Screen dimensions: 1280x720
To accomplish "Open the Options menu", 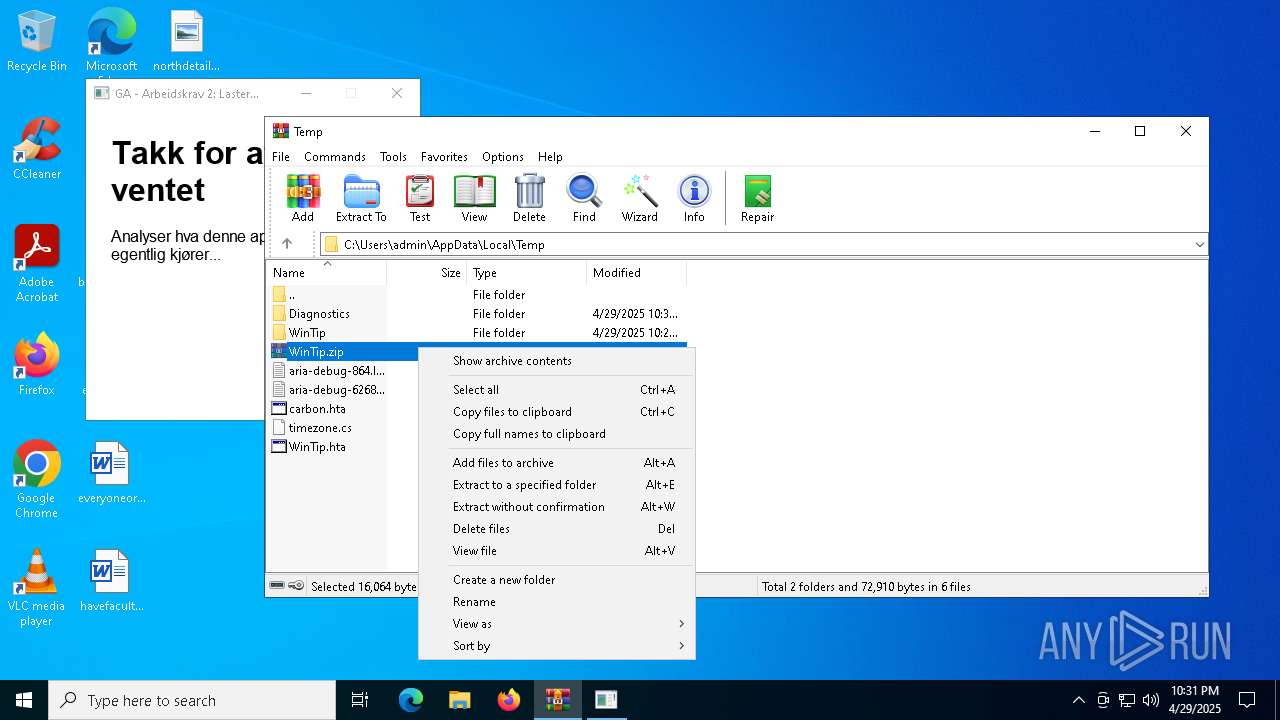I will (x=503, y=157).
